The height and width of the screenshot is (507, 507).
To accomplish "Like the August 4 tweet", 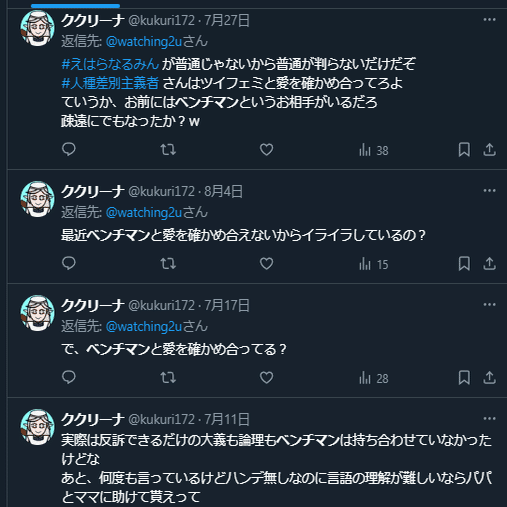I will [x=266, y=264].
